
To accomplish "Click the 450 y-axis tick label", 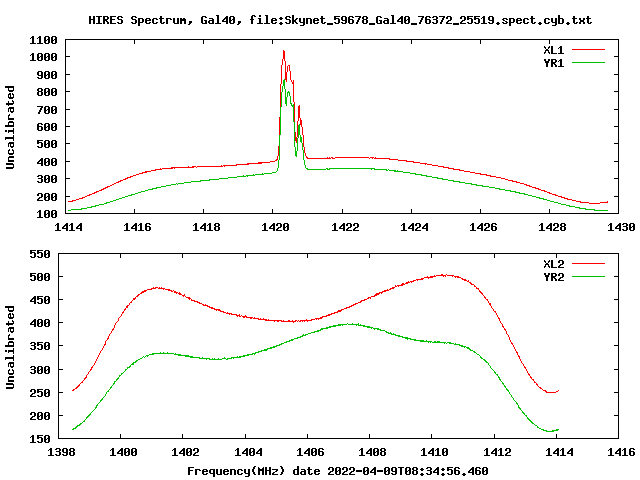I will click(x=40, y=300).
